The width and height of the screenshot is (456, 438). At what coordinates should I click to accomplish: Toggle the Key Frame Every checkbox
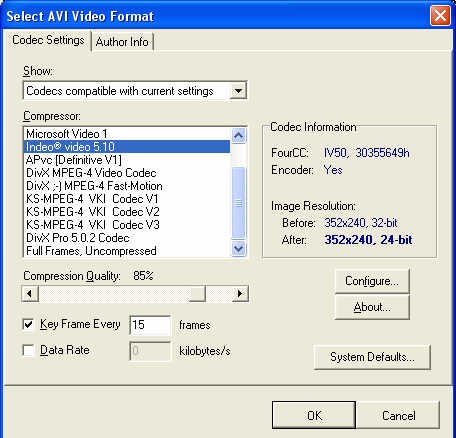[x=28, y=324]
